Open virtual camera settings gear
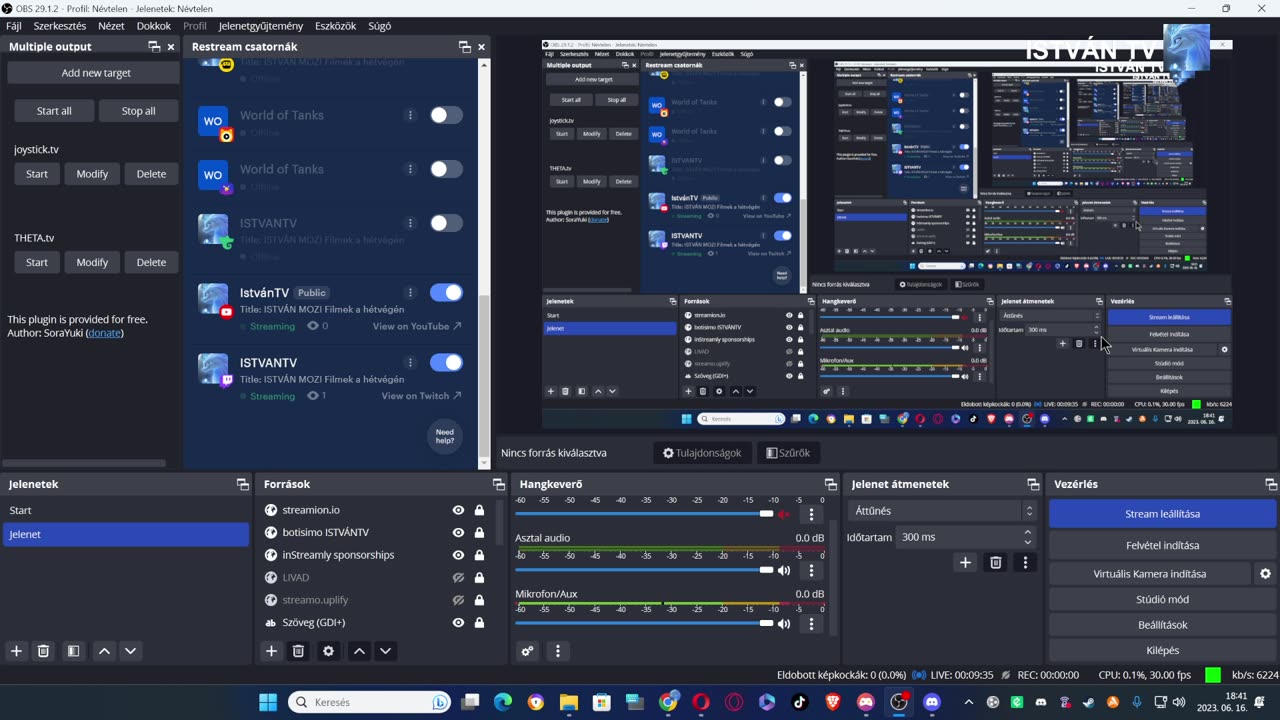Image resolution: width=1280 pixels, height=720 pixels. 1265,574
